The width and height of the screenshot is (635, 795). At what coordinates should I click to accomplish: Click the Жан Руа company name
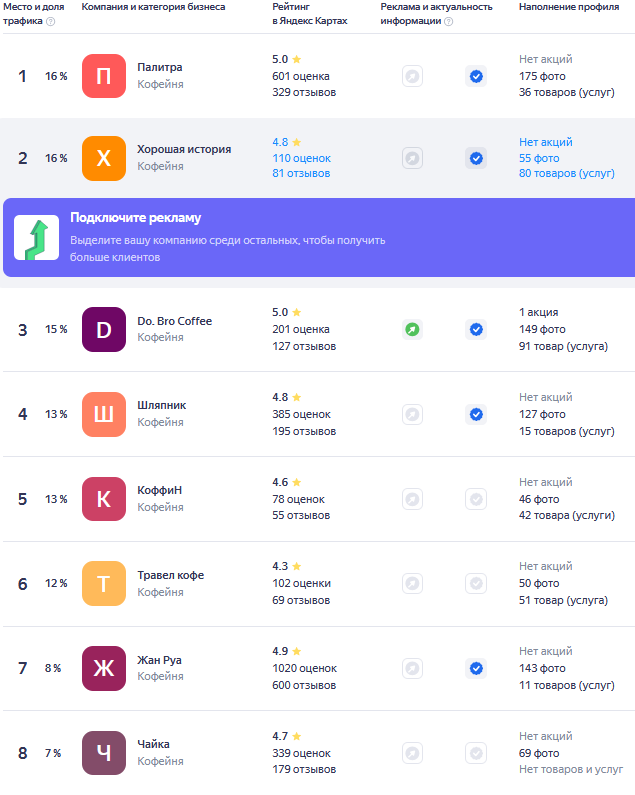pos(159,660)
